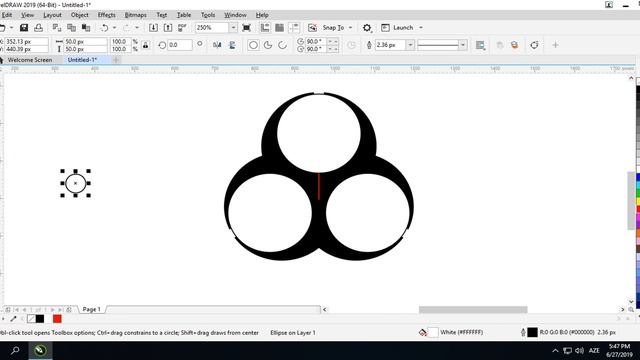640x360 pixels.
Task: Expand the Undo history dropdown arrow
Action: click(114, 28)
